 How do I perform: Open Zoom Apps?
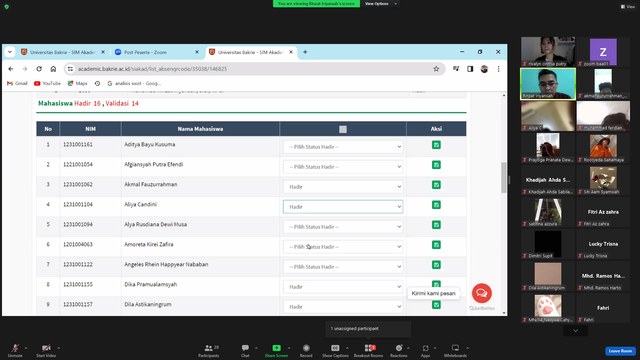(425, 351)
